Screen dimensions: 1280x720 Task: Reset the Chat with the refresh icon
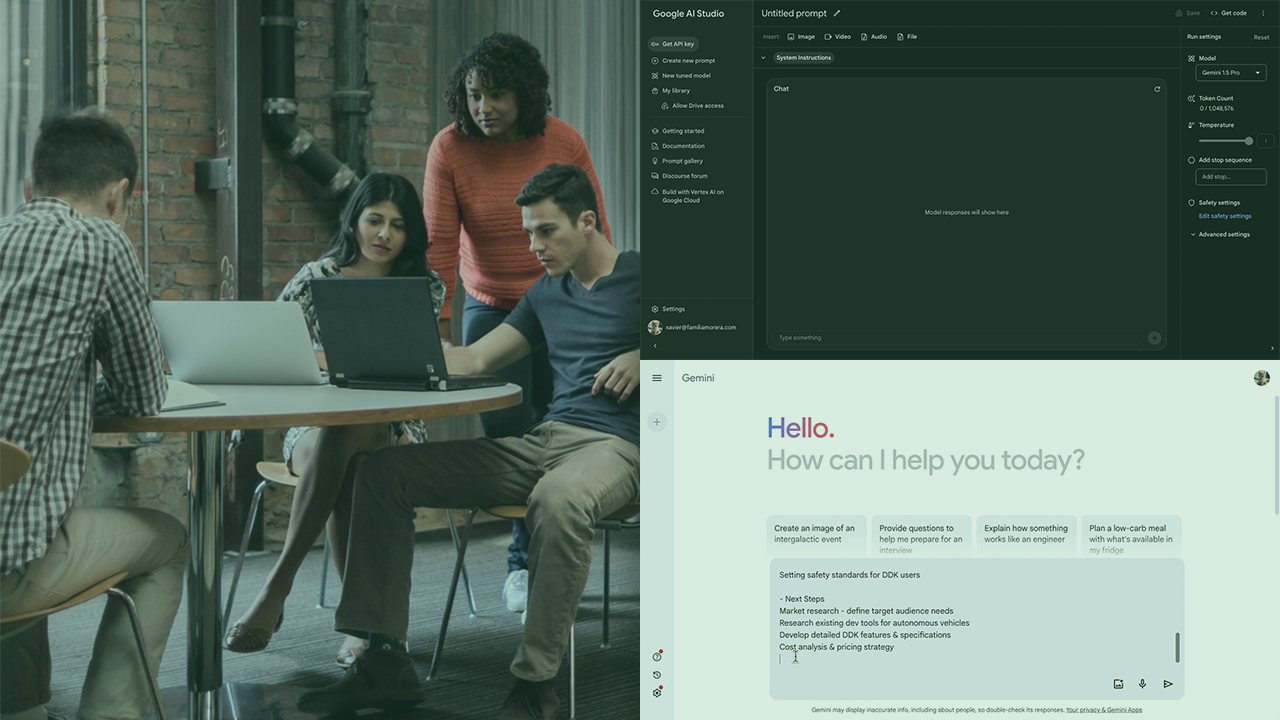point(1157,89)
